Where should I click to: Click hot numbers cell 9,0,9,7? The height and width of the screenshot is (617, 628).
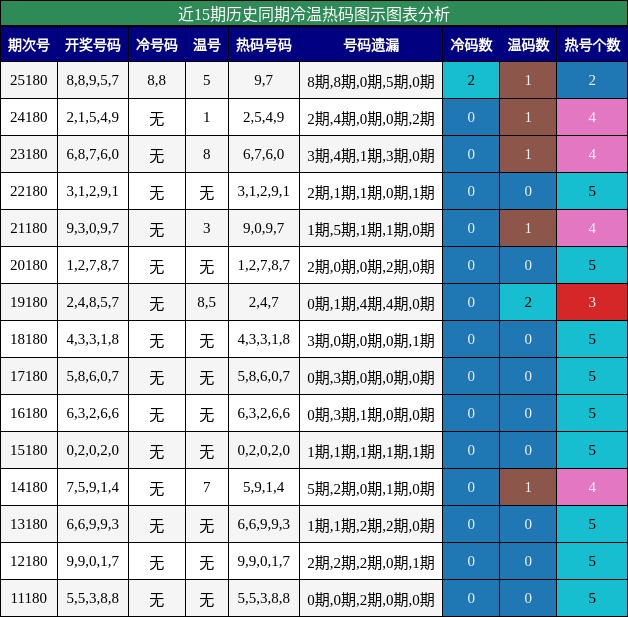click(264, 228)
